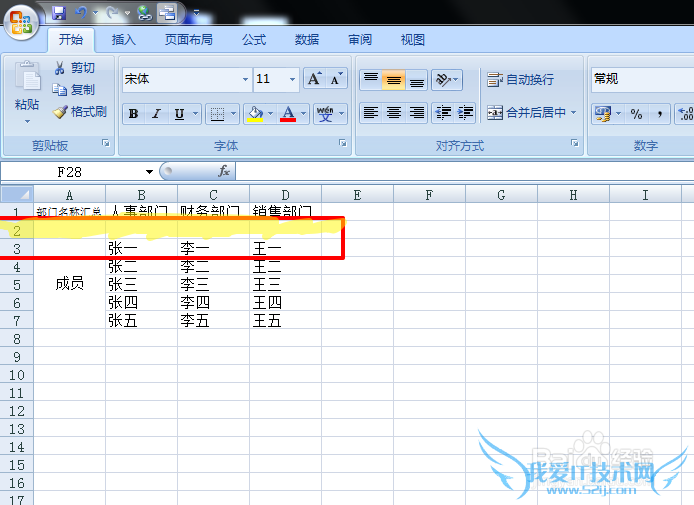This screenshot has height=505, width=694.
Task: Open font name dropdown 宋体
Action: pyautogui.click(x=245, y=80)
